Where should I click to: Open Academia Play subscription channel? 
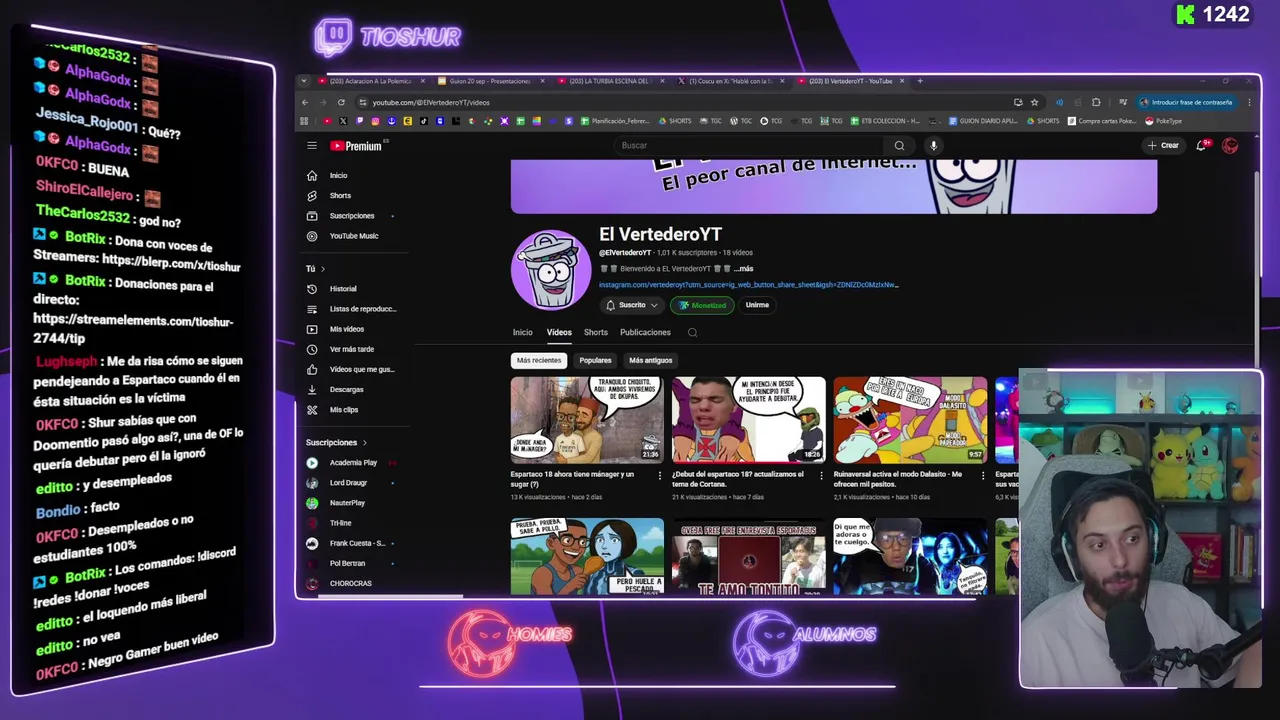click(x=352, y=463)
